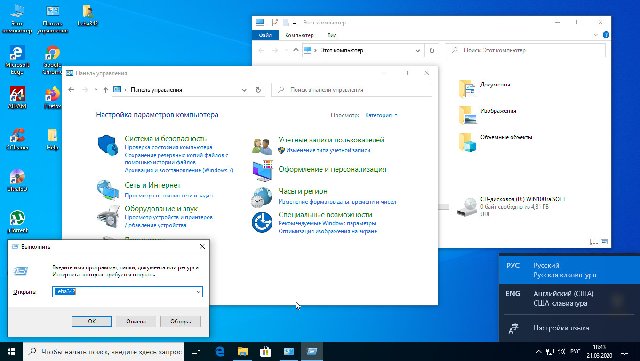
Task: Expand Explorer address bar history dropdown
Action: coord(418,51)
